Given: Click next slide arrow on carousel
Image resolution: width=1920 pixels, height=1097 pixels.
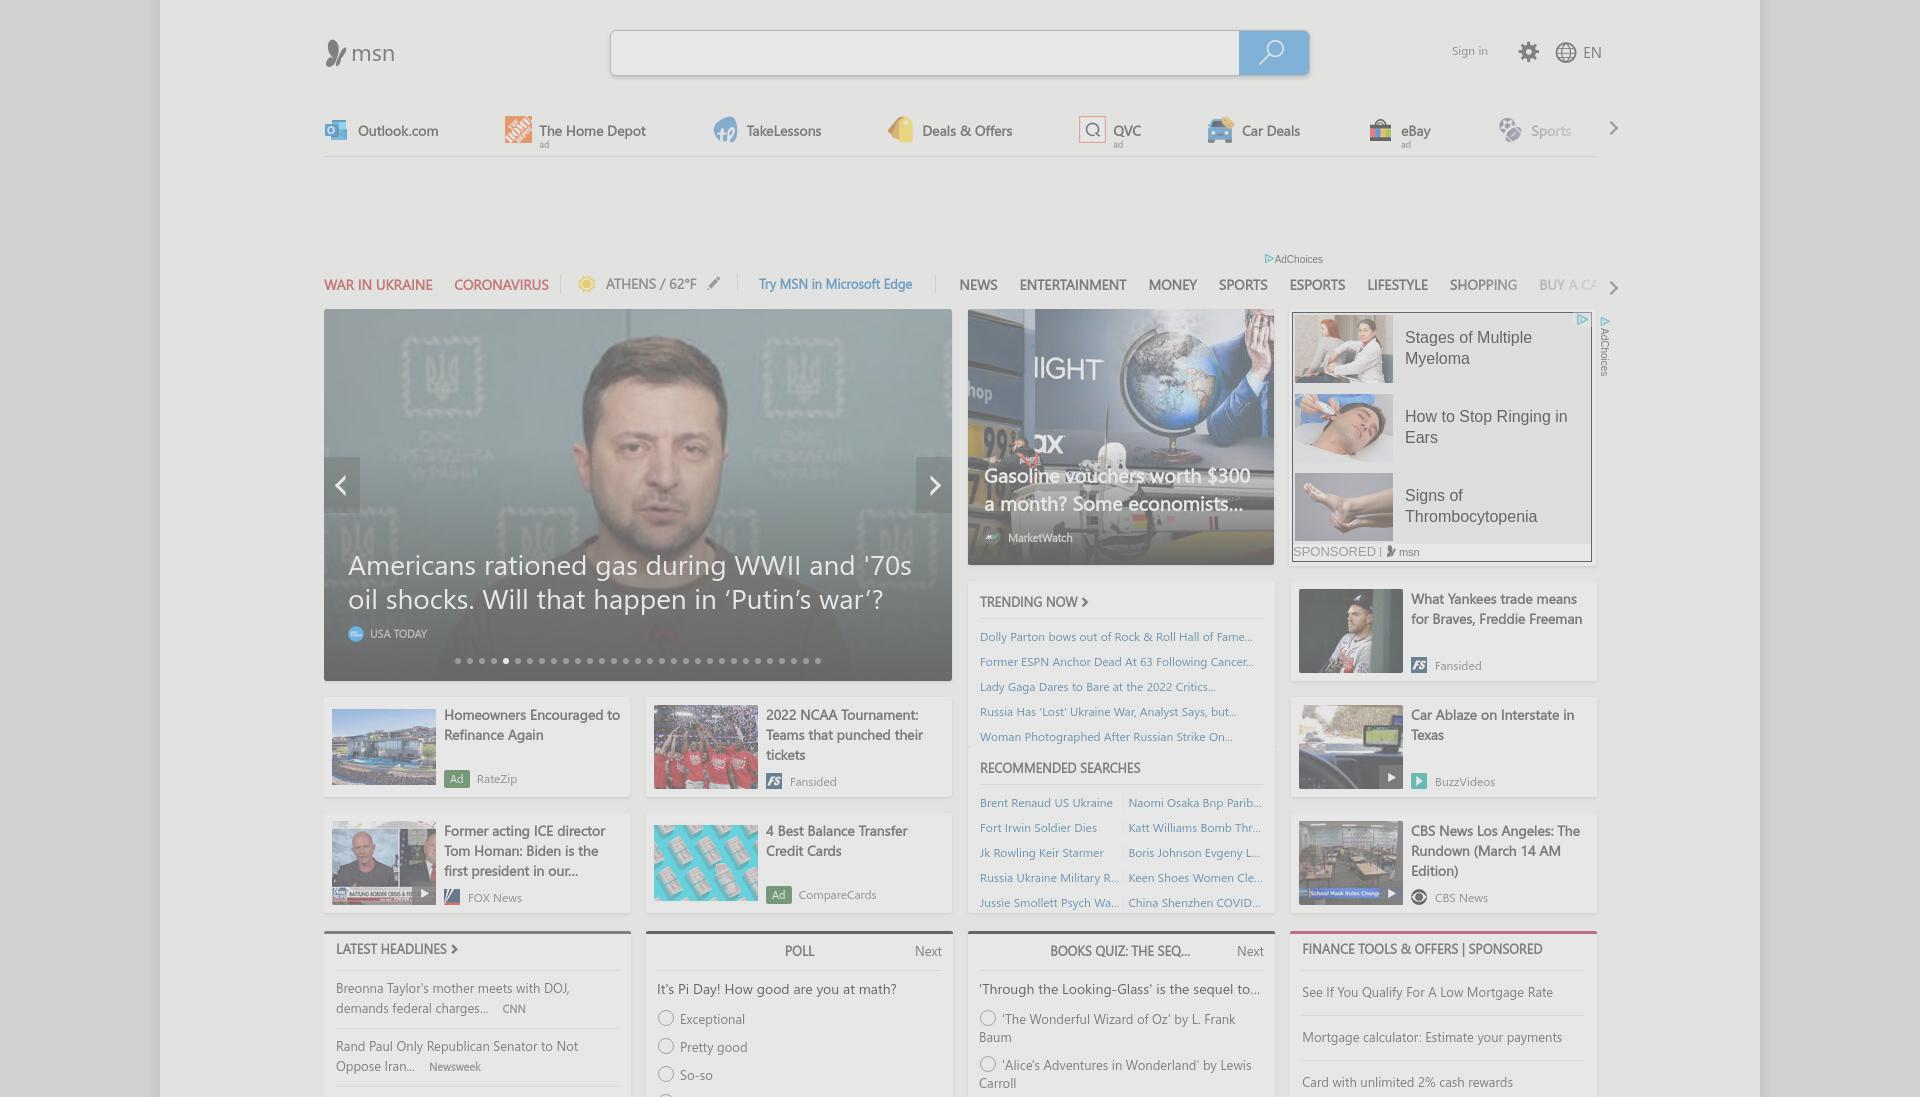Looking at the screenshot, I should [x=934, y=485].
